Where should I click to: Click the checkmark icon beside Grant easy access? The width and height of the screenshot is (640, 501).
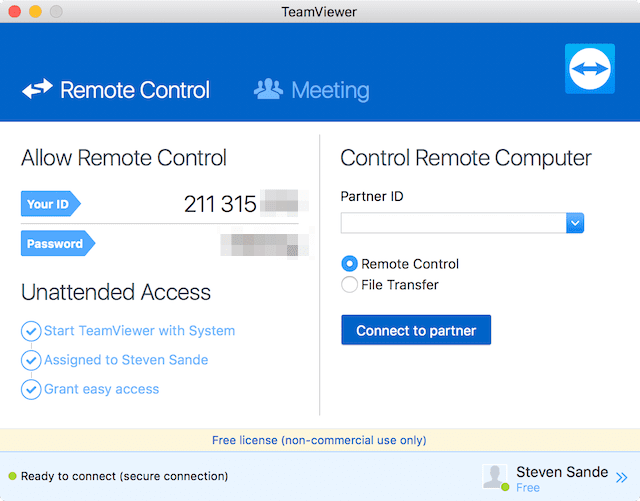click(31, 389)
